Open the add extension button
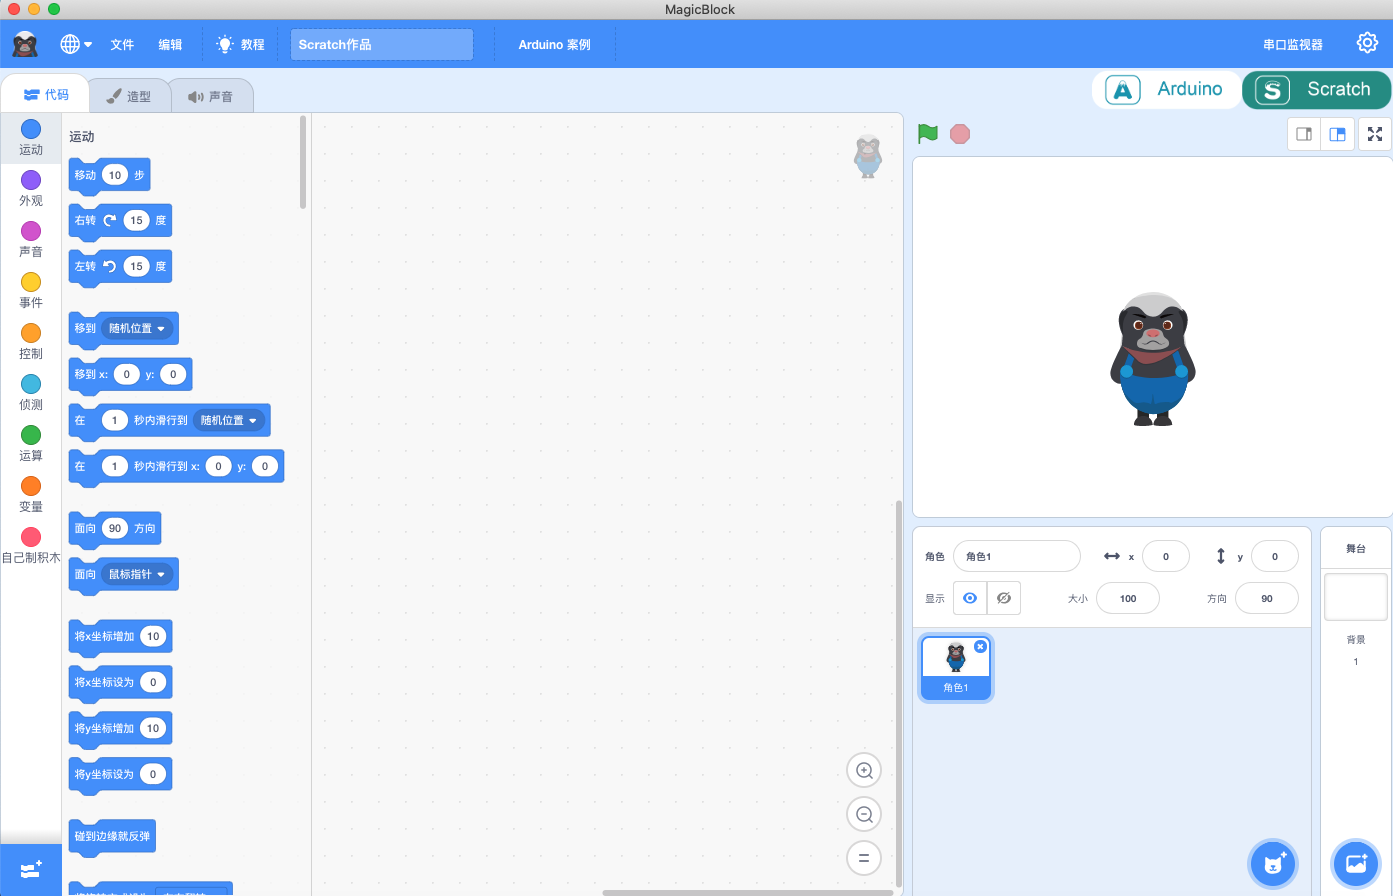This screenshot has height=896, width=1393. (31, 870)
